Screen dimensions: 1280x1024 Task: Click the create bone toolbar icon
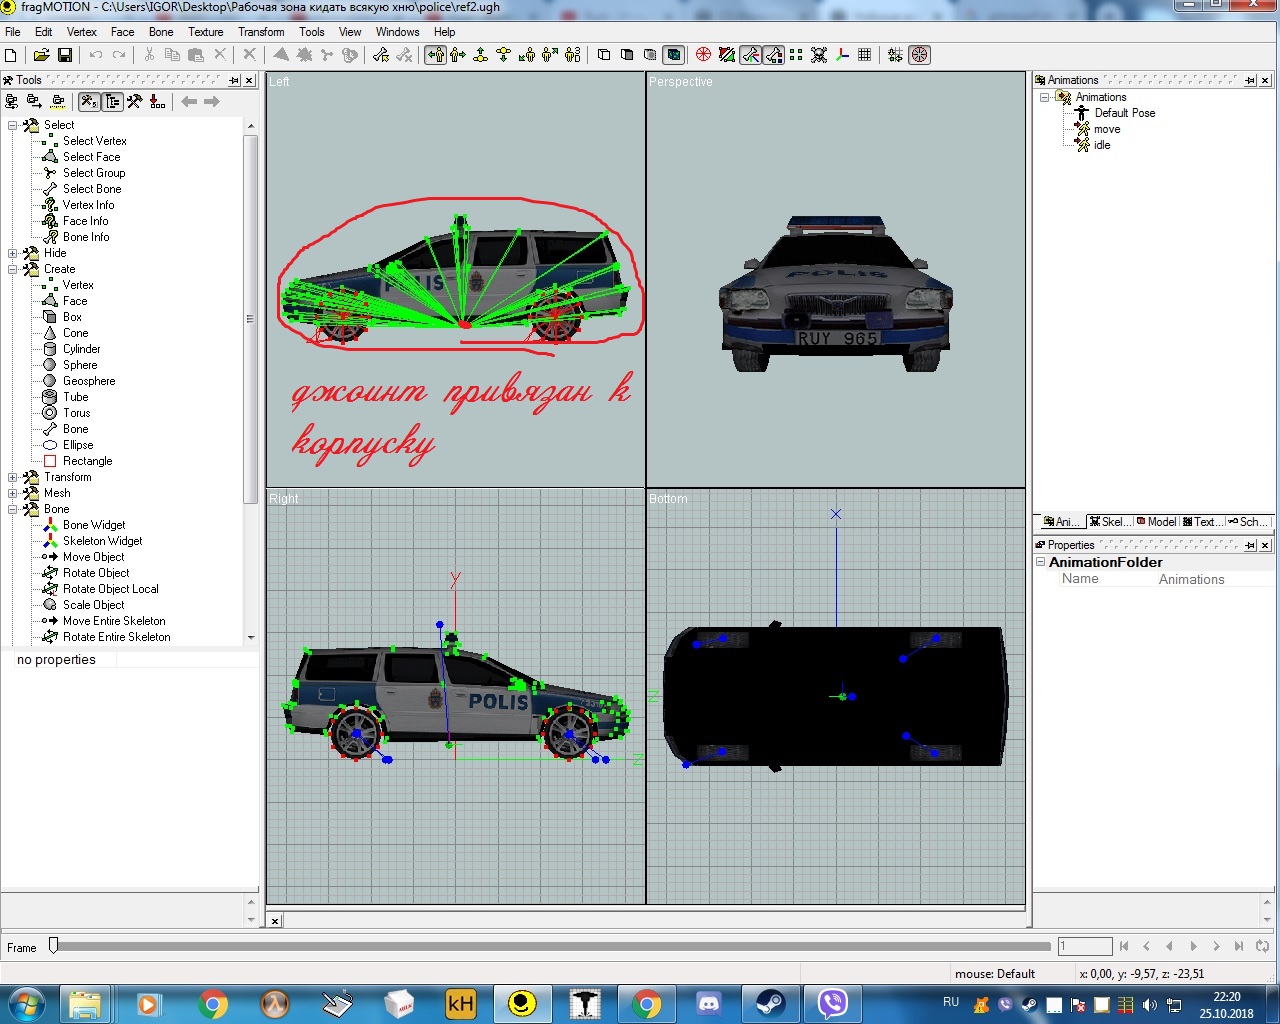(381, 55)
